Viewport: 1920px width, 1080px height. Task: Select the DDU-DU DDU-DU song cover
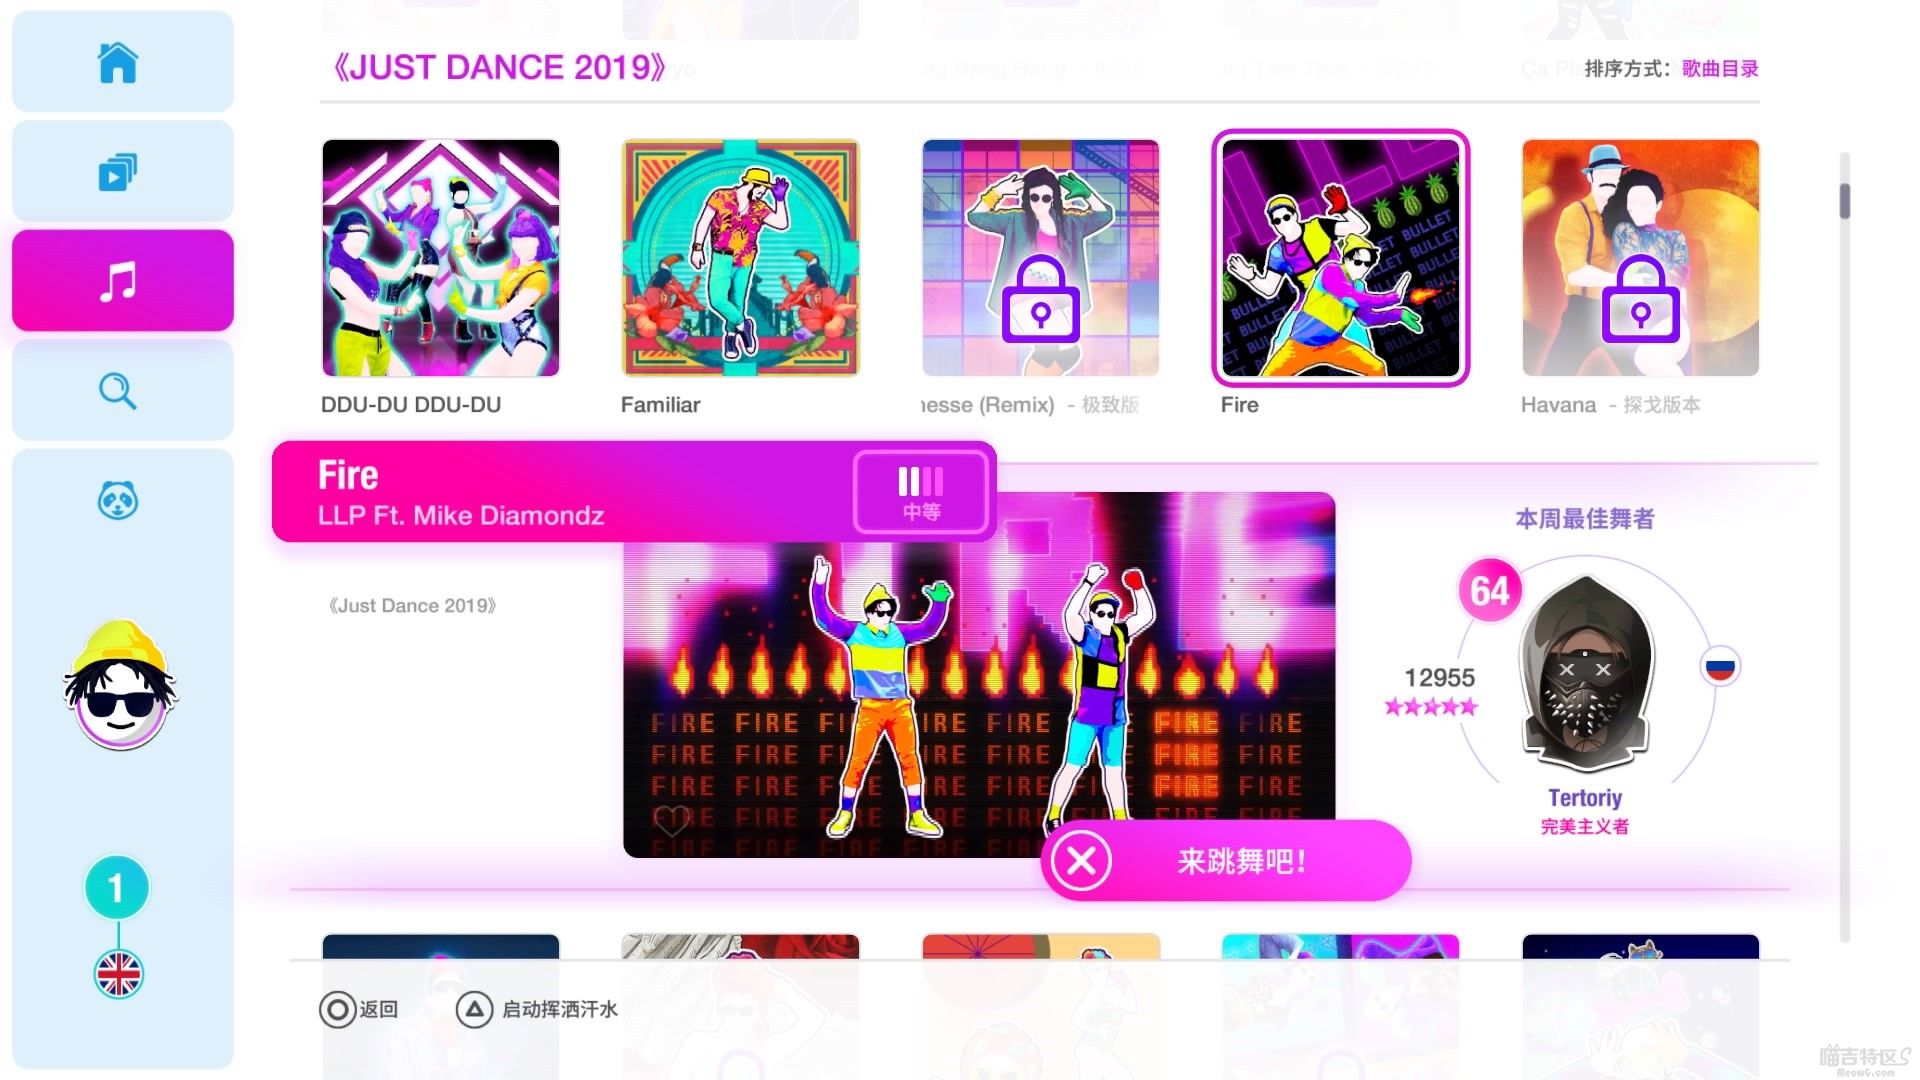(x=441, y=258)
